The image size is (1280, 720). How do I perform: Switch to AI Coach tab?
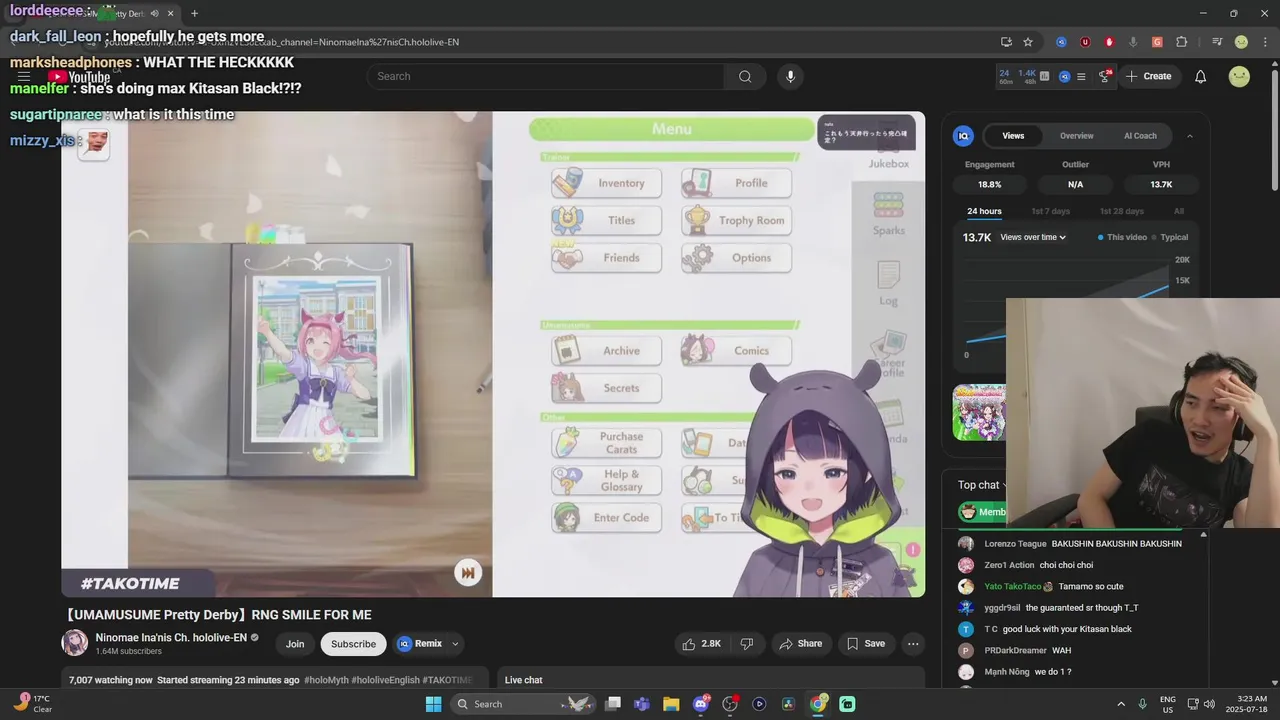point(1140,136)
